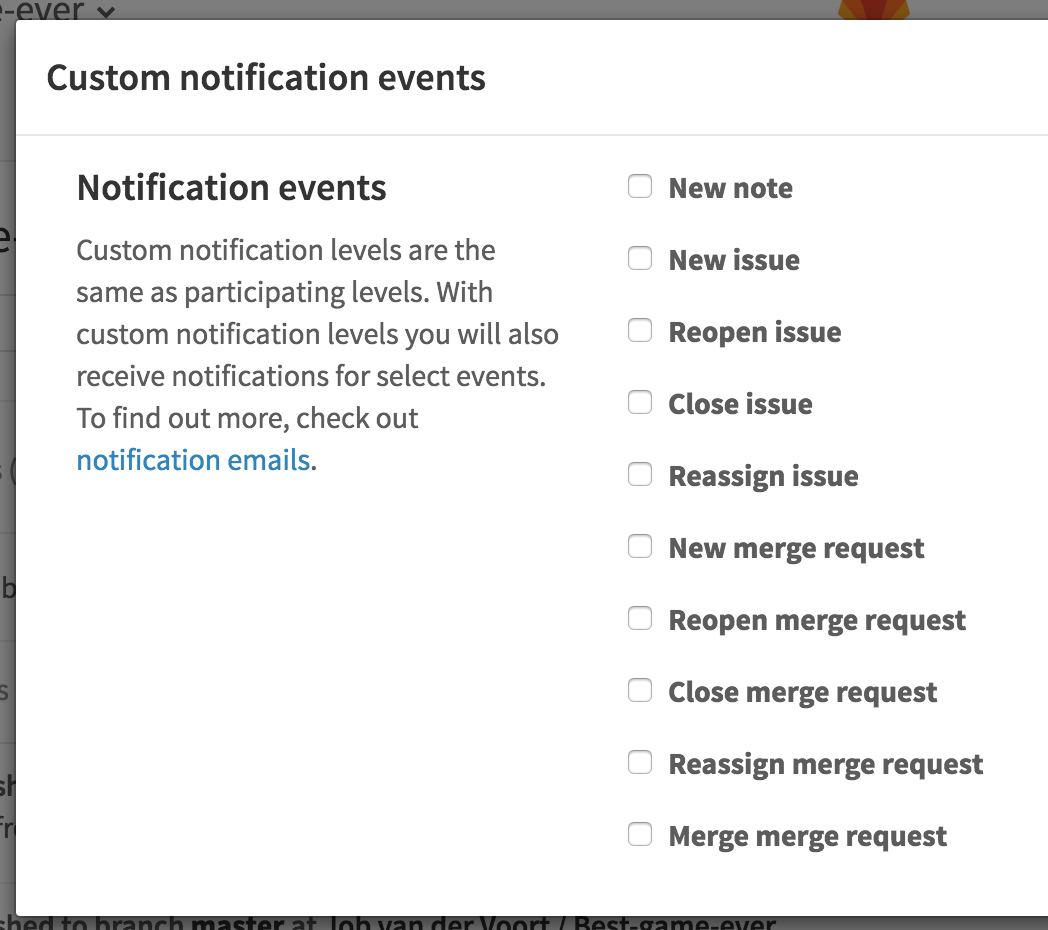Enable "Close issue" notifications
Viewport: 1048px width, 930px height.
tap(639, 402)
